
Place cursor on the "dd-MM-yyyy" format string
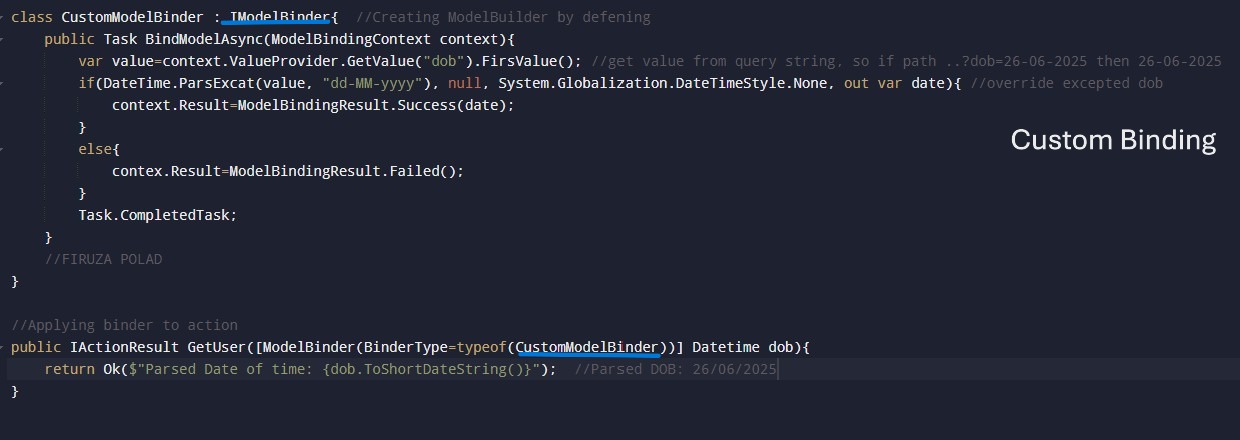coord(365,83)
